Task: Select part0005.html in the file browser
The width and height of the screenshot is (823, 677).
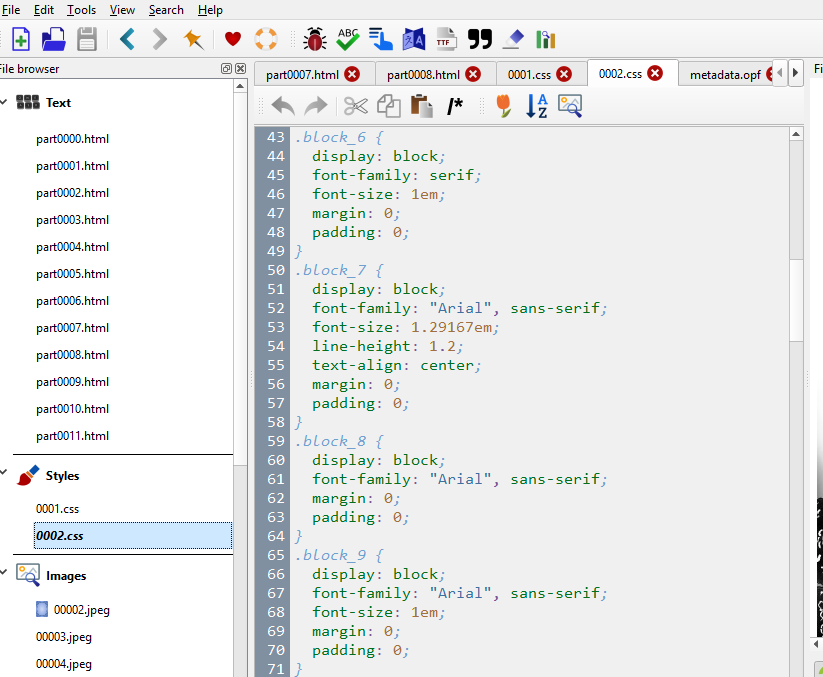Action: point(72,274)
